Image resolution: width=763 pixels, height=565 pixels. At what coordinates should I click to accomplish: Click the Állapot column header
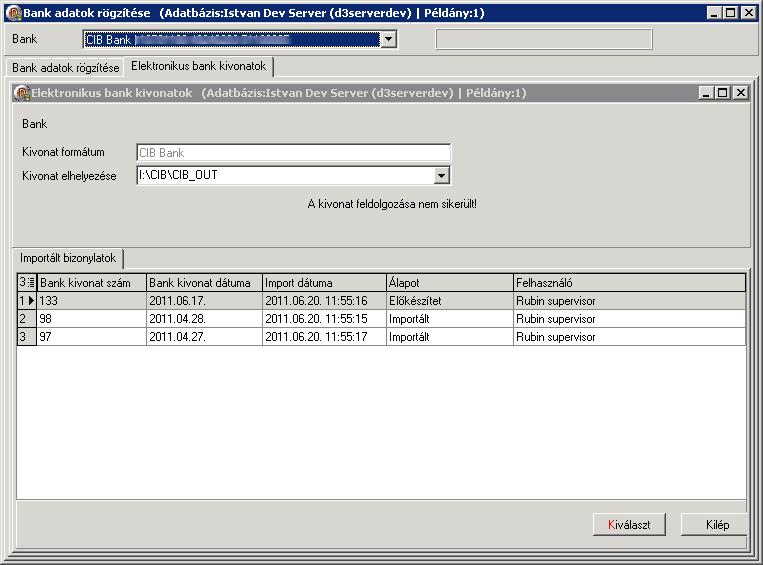point(450,283)
